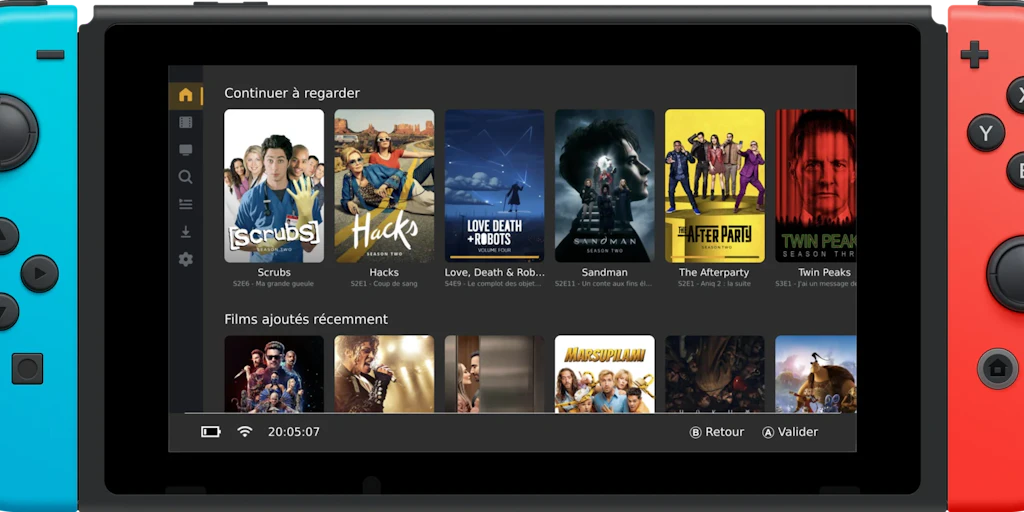Click the Wi-Fi signal icon
1024x512 pixels.
245,432
